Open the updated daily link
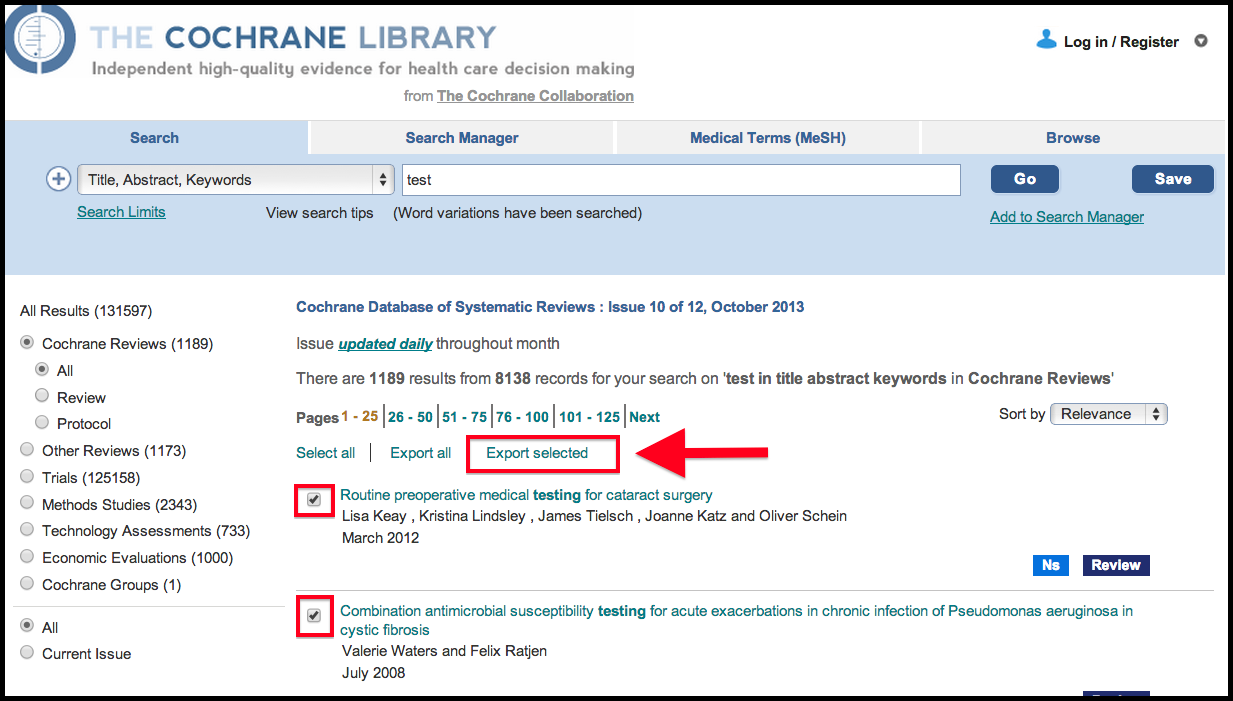Screen dimensions: 1233x701 [385, 344]
